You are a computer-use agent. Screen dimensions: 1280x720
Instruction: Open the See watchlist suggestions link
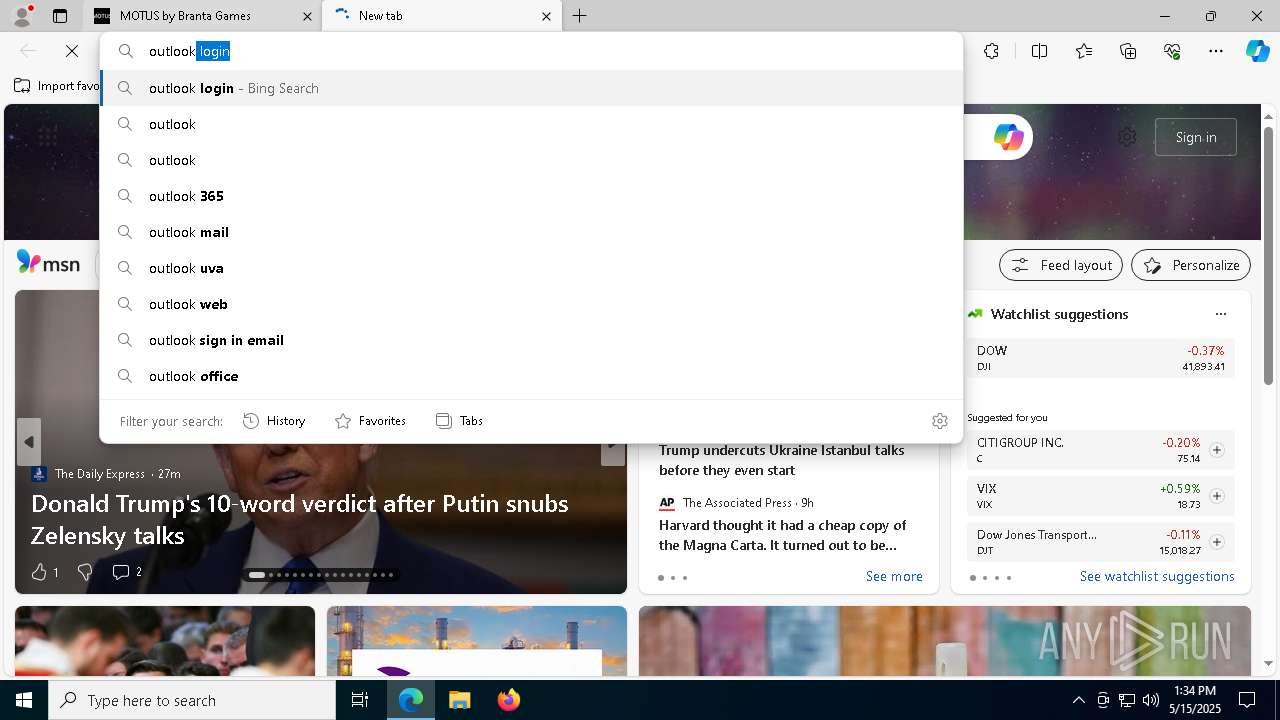(x=1157, y=576)
